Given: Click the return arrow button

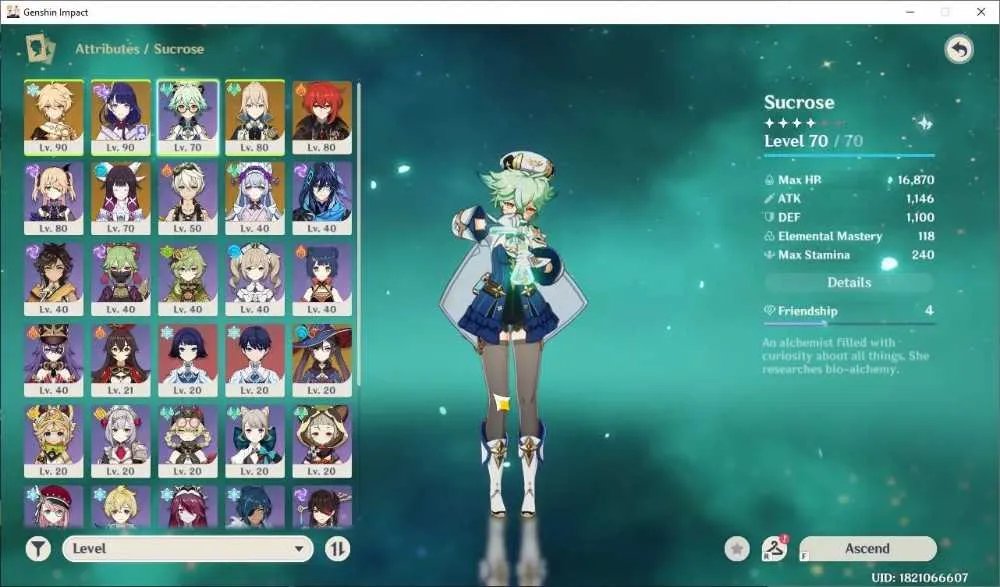Looking at the screenshot, I should [959, 49].
